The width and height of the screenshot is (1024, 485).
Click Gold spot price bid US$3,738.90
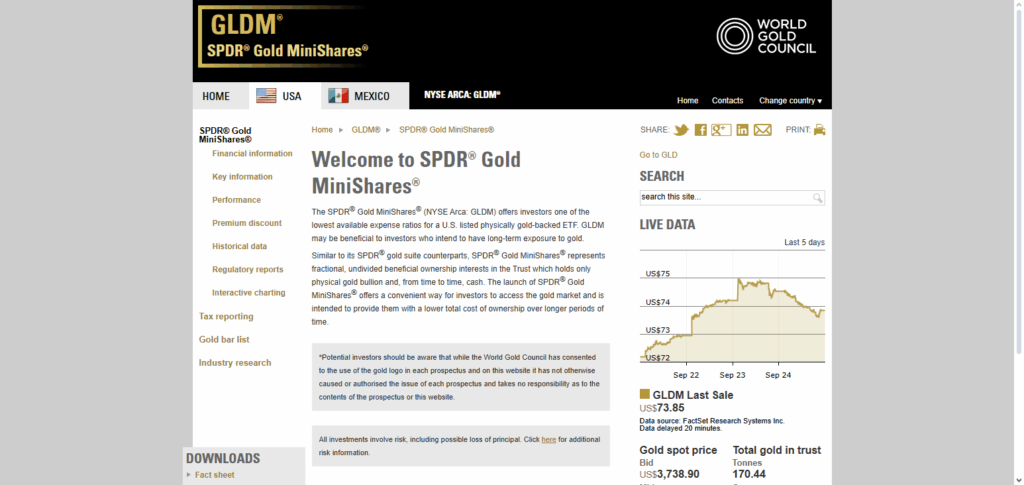coord(669,474)
